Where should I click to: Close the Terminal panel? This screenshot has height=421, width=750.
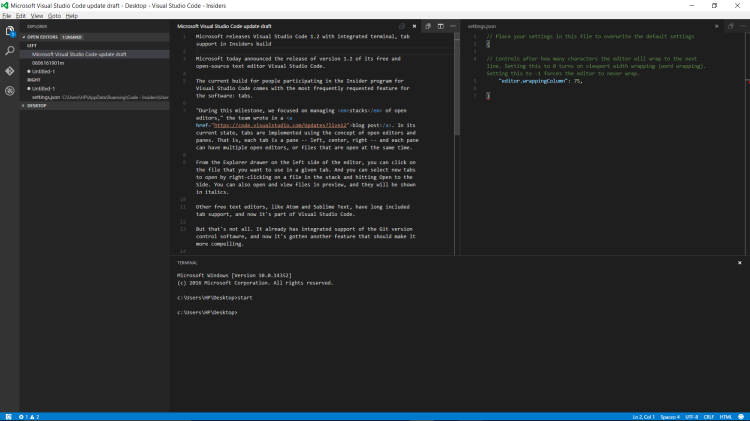tap(739, 263)
